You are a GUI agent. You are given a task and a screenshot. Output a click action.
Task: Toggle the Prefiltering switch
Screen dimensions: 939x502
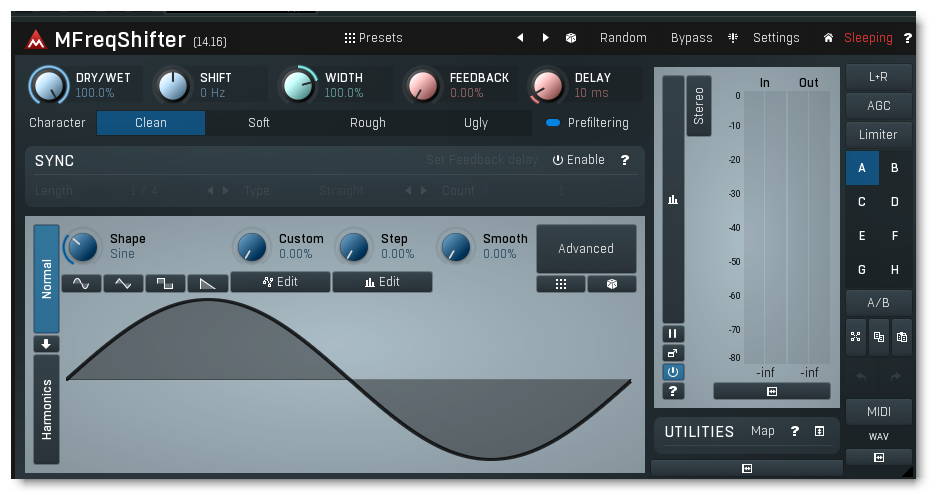[553, 123]
